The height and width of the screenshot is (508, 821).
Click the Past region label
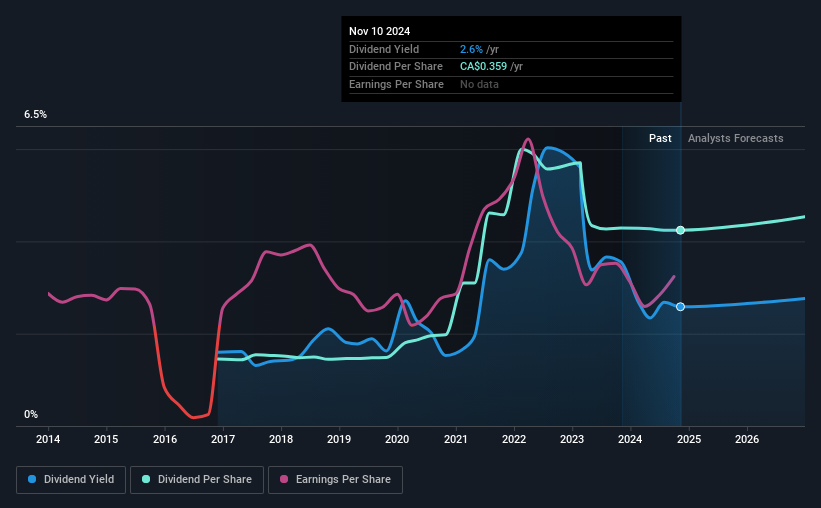660,138
